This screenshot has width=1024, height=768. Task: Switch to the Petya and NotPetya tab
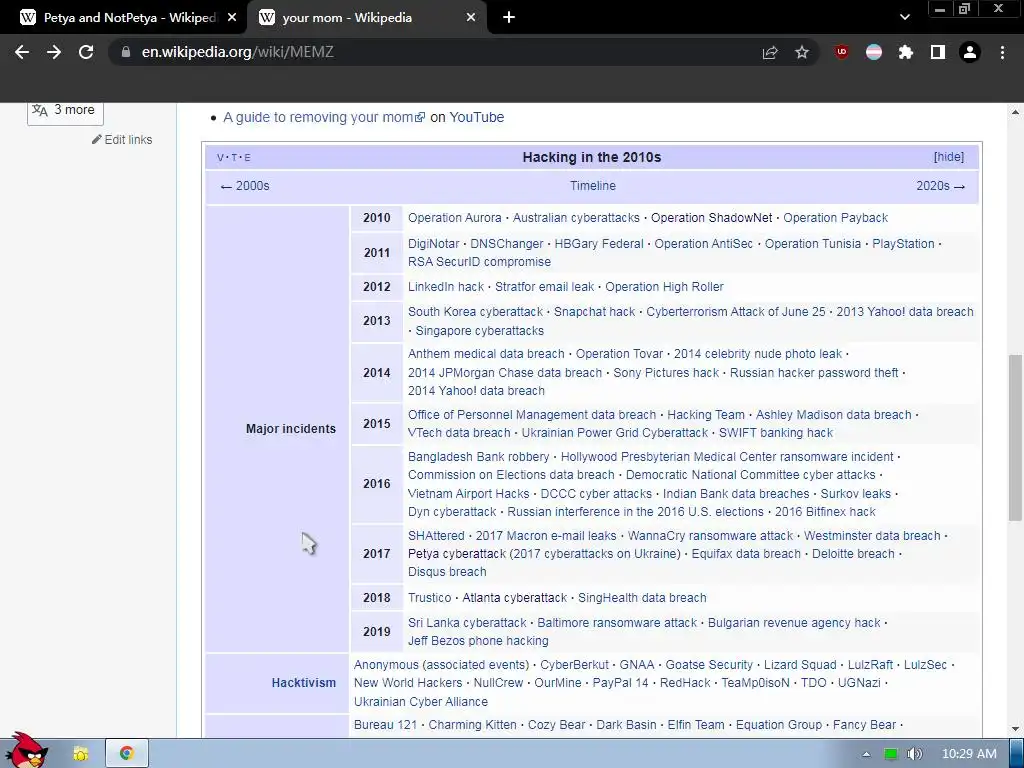[x=123, y=18]
